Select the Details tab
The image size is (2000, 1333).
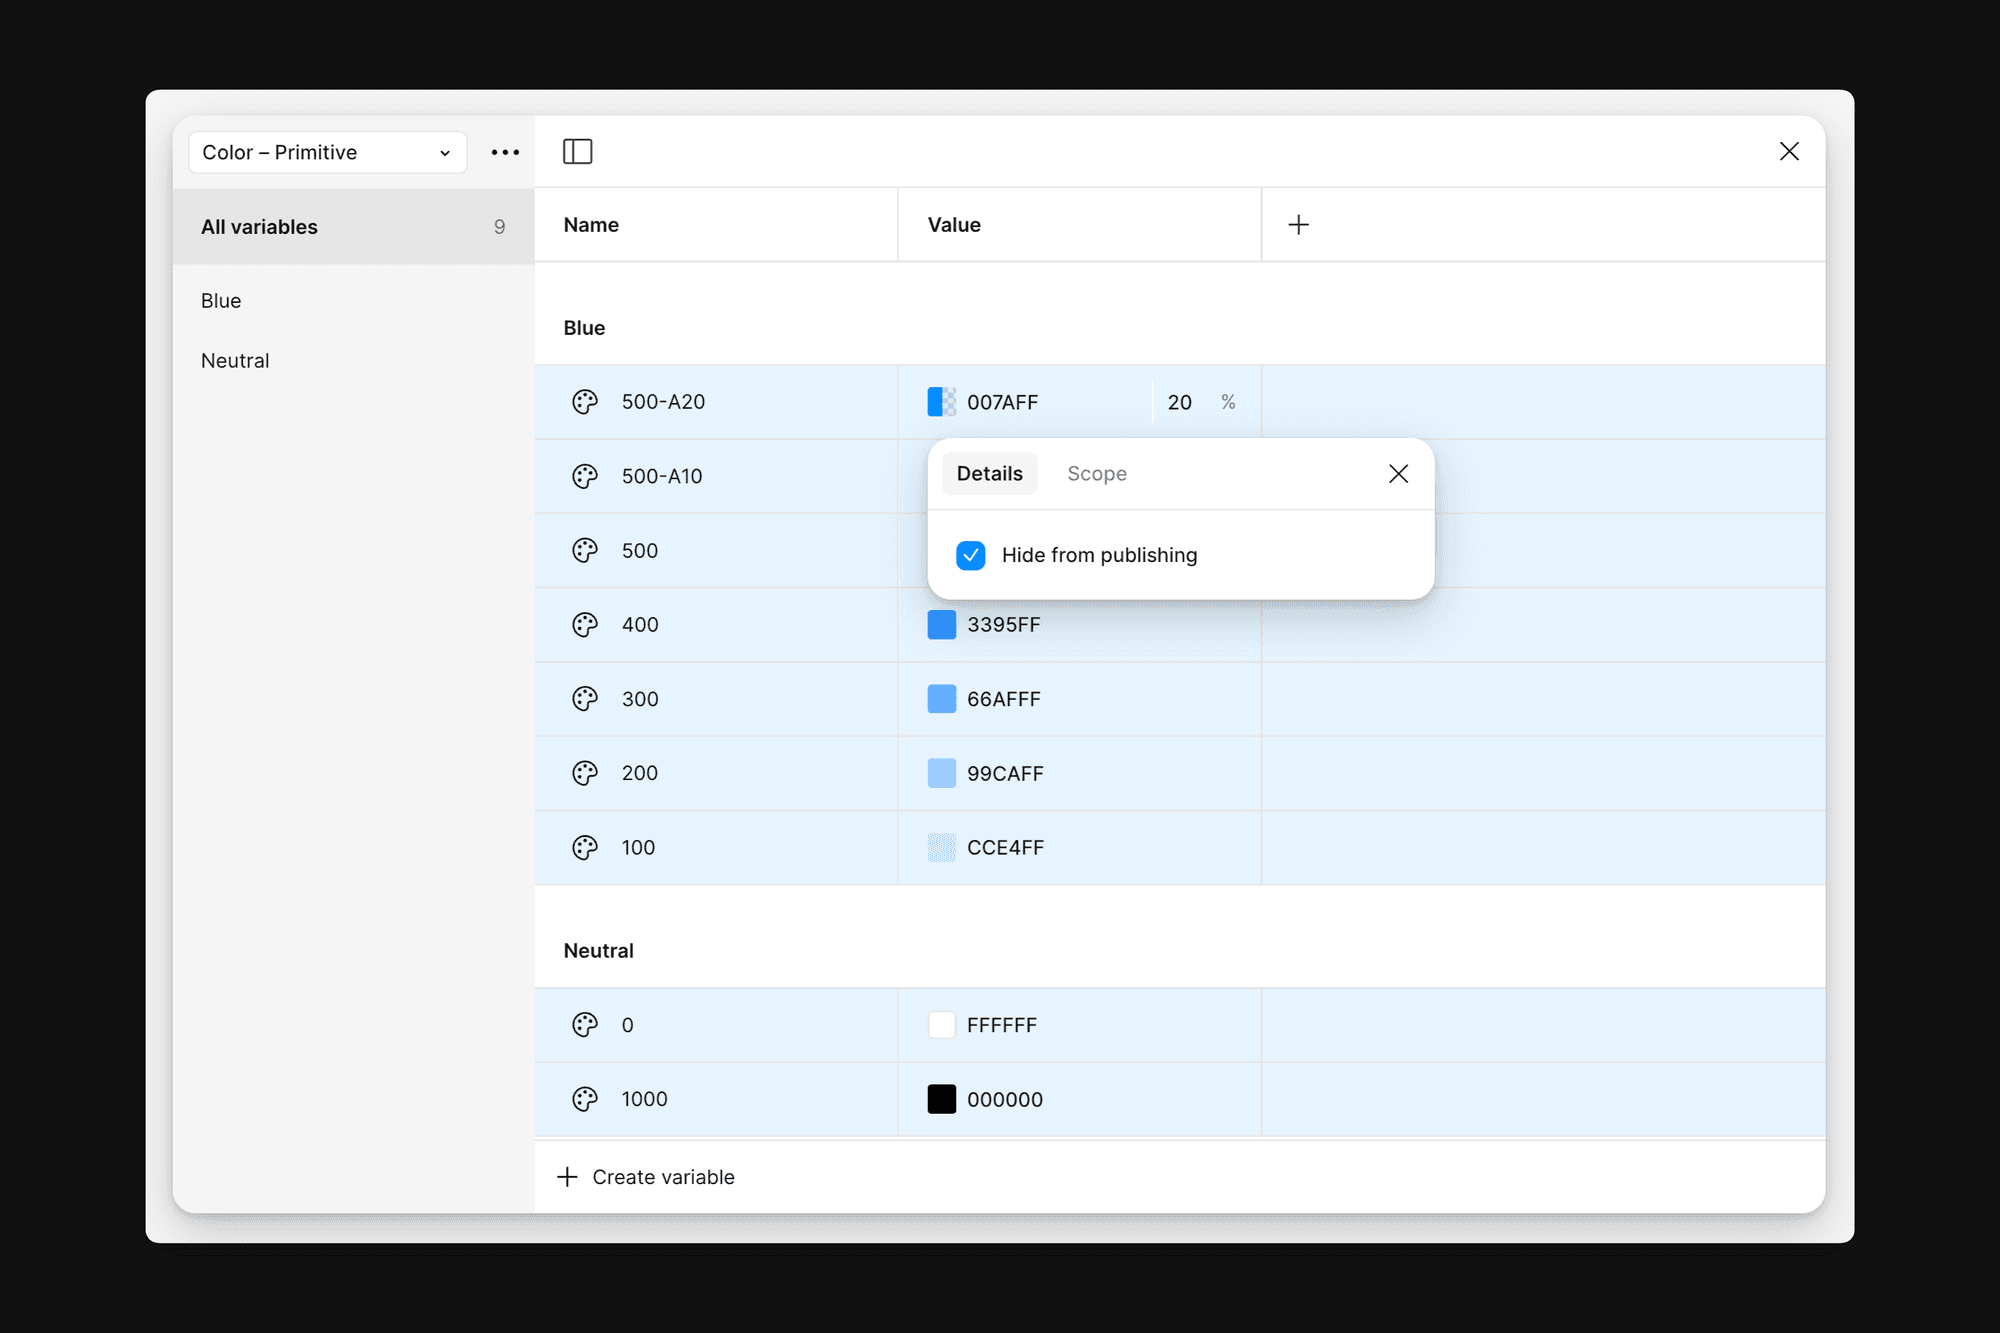pyautogui.click(x=989, y=474)
